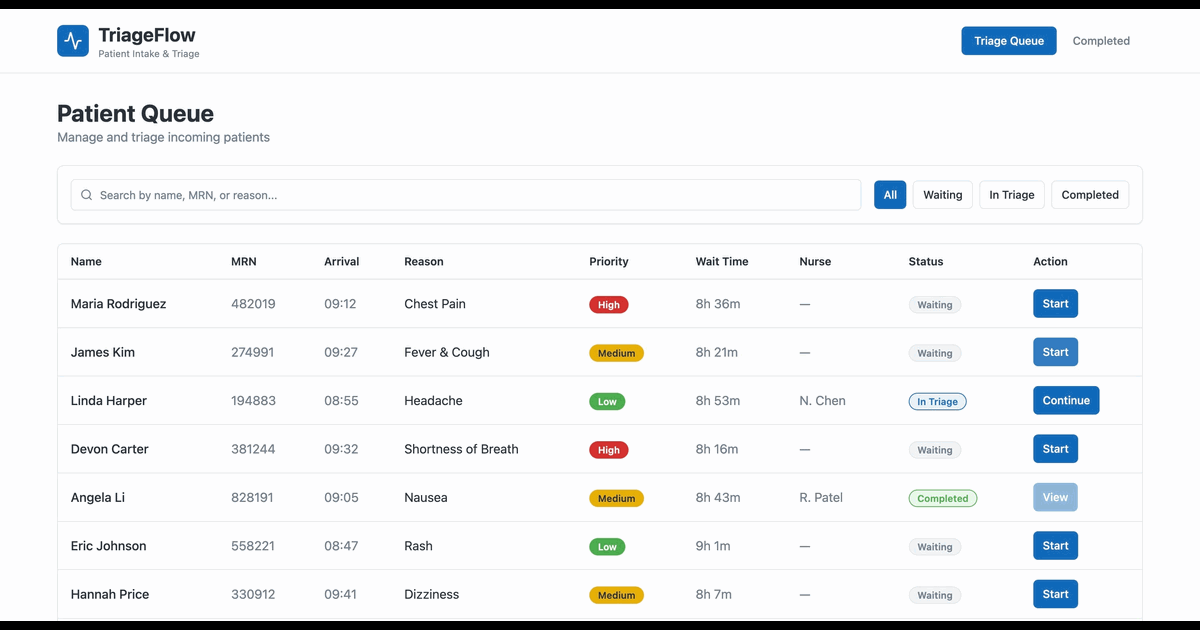Start triage for Devon Carter
1200x630 pixels.
point(1055,449)
